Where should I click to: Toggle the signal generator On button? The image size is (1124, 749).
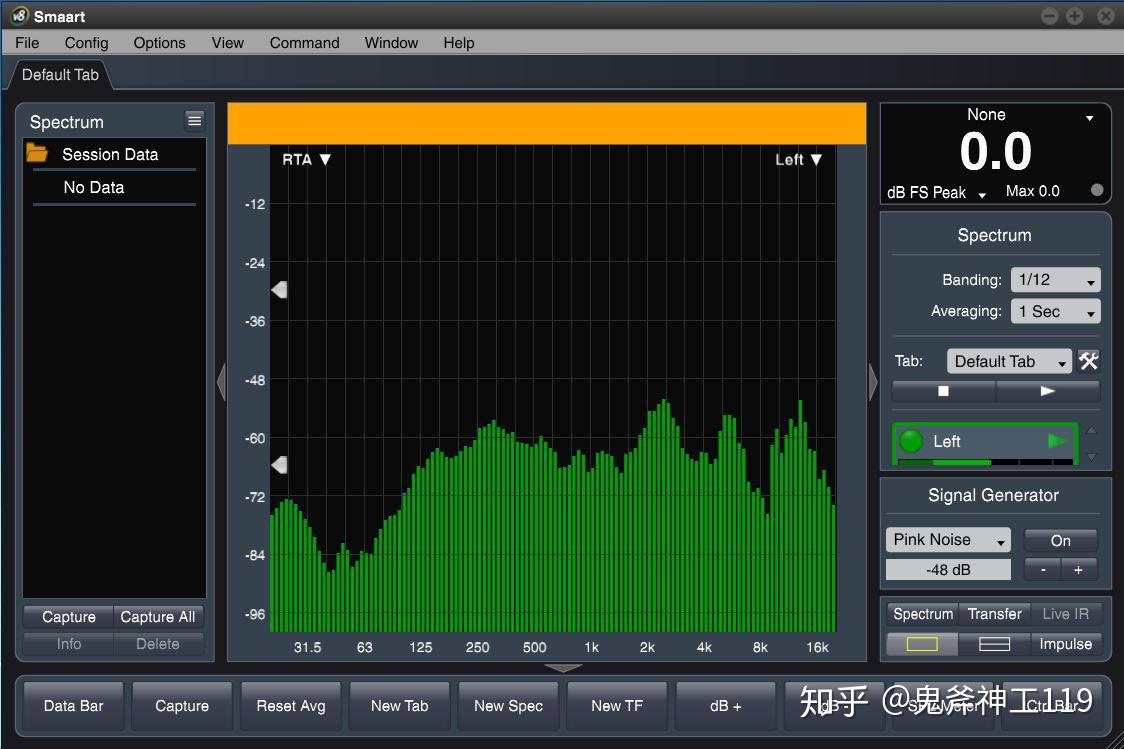(x=1060, y=540)
